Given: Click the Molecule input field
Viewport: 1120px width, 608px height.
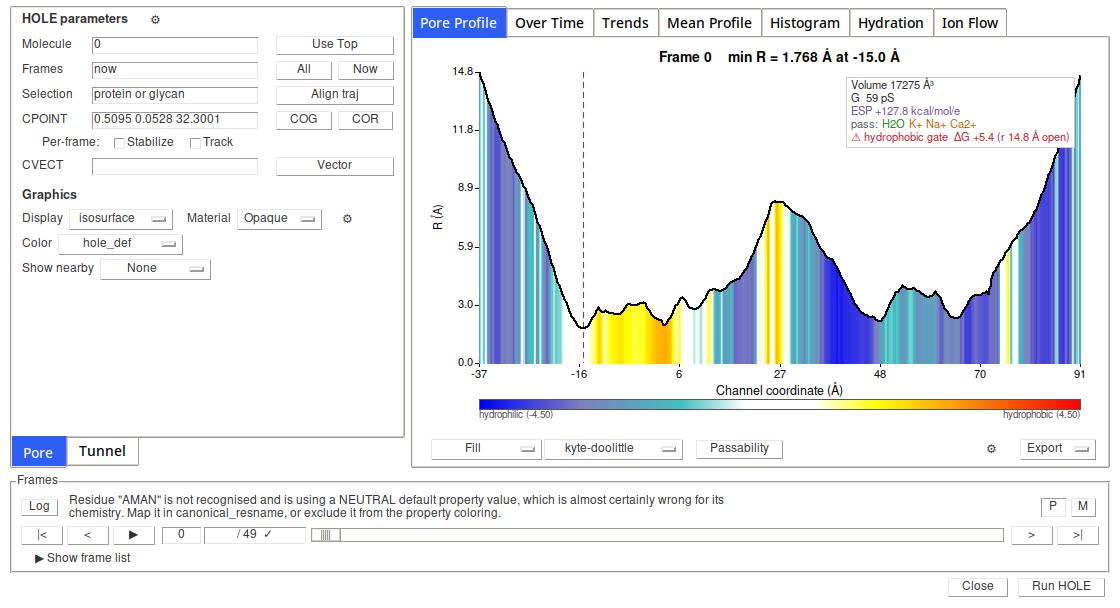Looking at the screenshot, I should [x=175, y=44].
